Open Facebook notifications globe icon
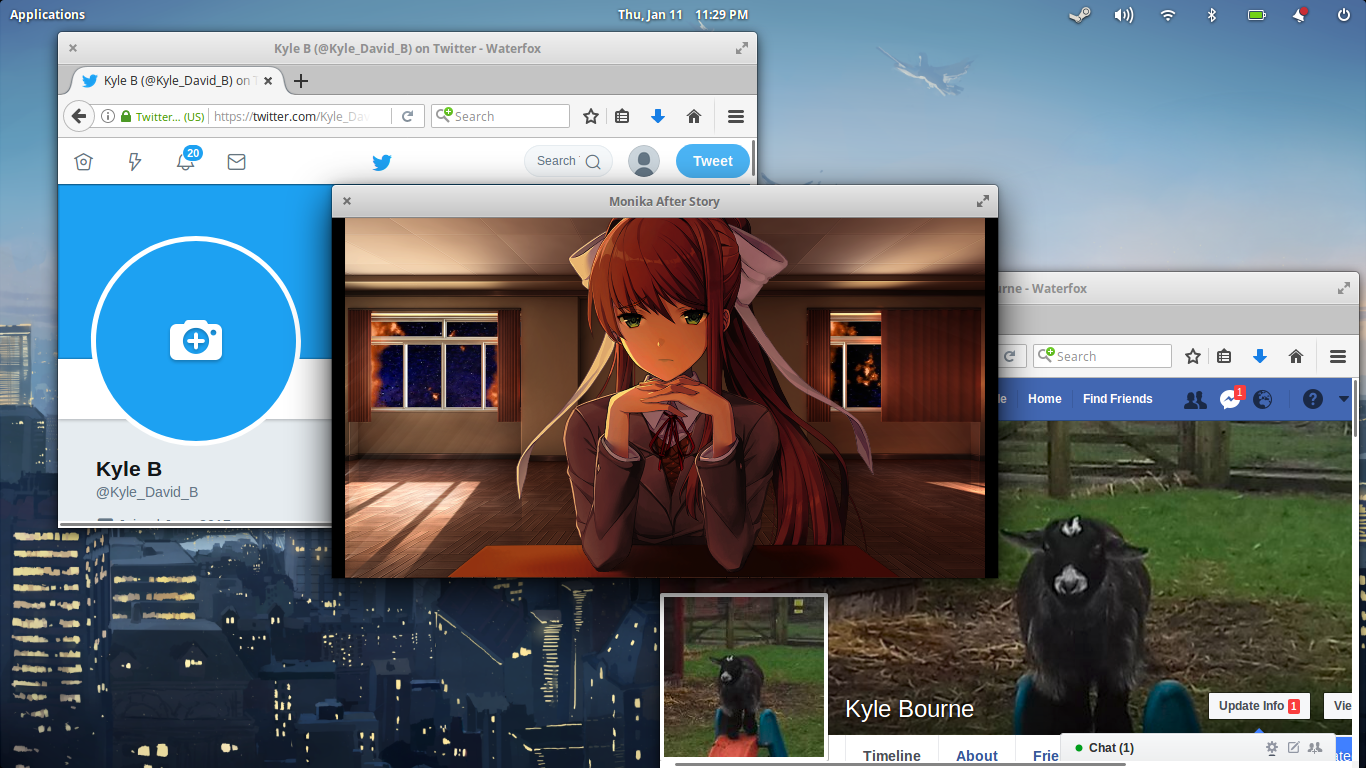 [1264, 399]
